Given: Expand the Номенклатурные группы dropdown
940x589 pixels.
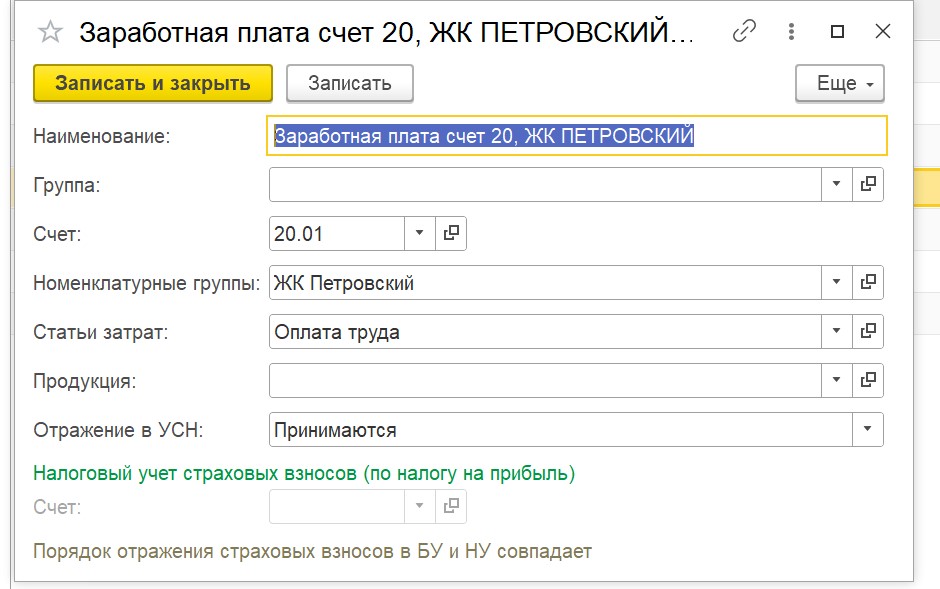Looking at the screenshot, I should (x=836, y=282).
